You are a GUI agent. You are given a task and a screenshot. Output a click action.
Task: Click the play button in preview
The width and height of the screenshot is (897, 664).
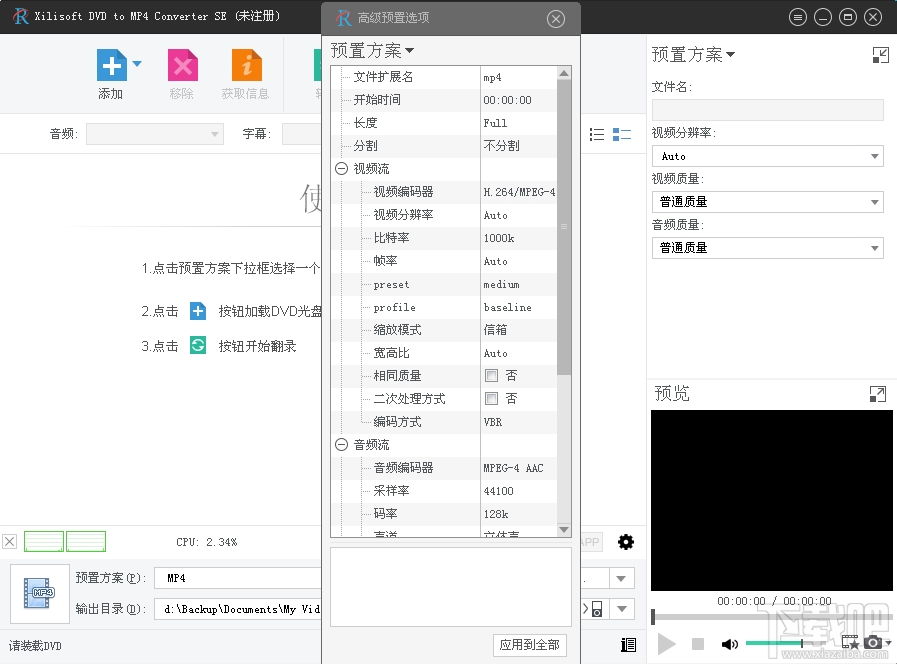click(x=666, y=645)
